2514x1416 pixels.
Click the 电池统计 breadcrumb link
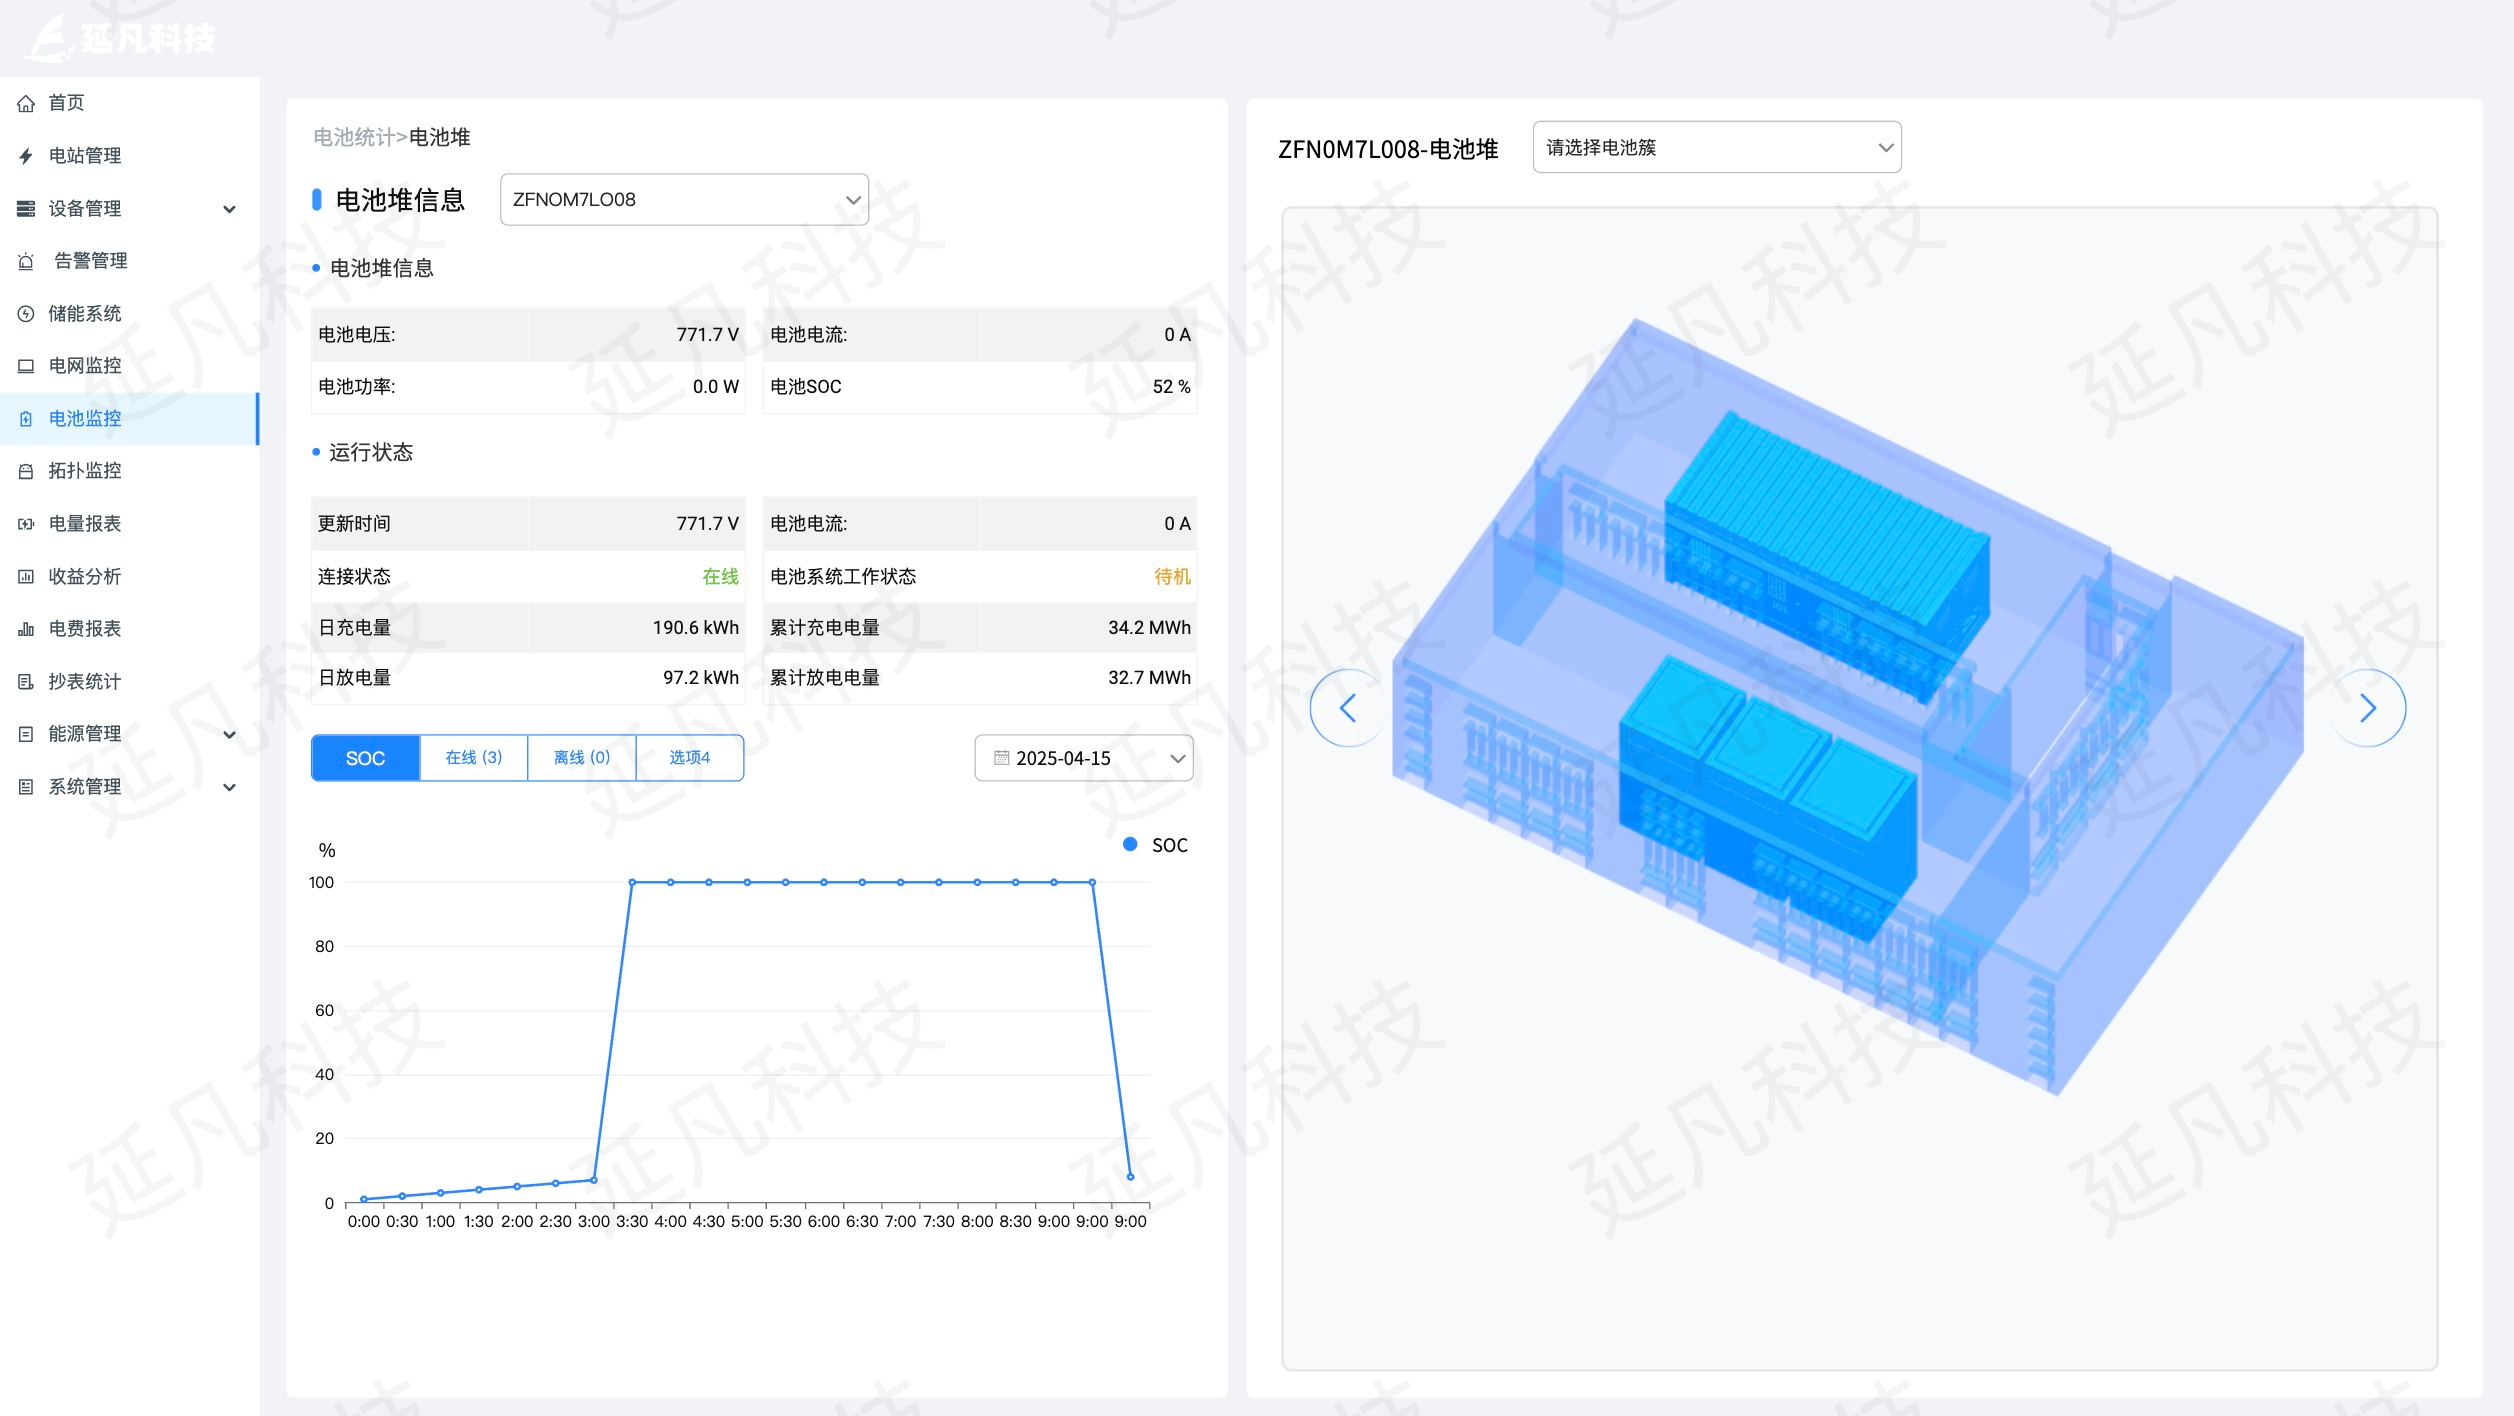coord(353,138)
